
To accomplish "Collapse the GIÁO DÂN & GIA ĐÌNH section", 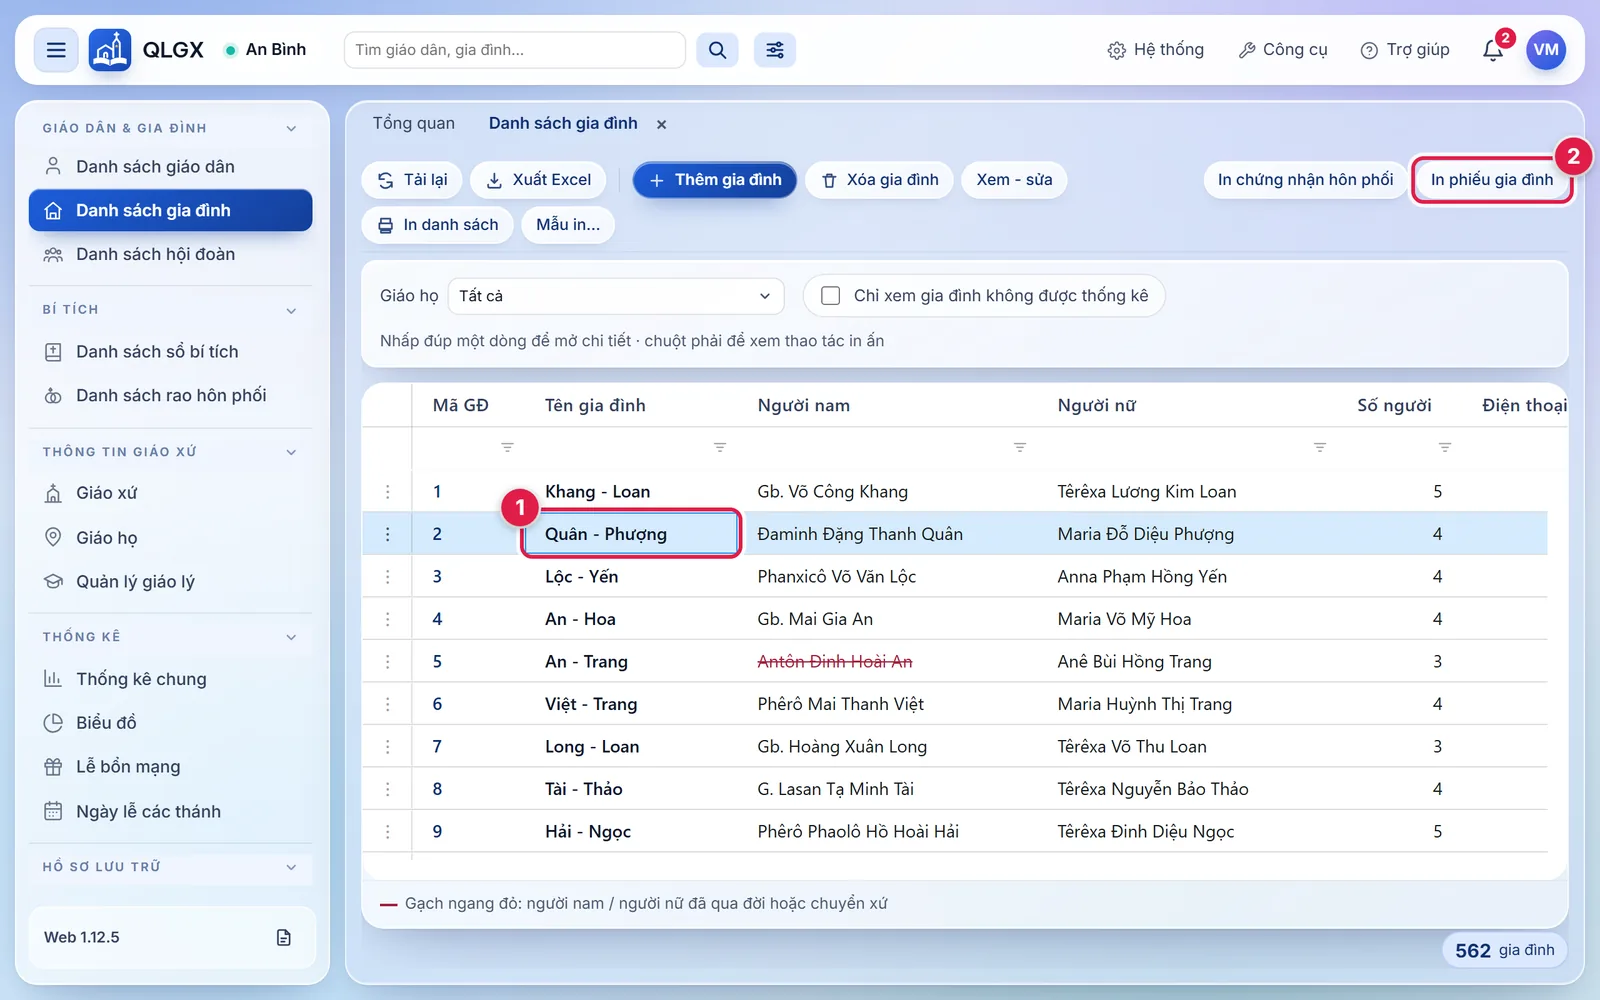I will (x=291, y=128).
